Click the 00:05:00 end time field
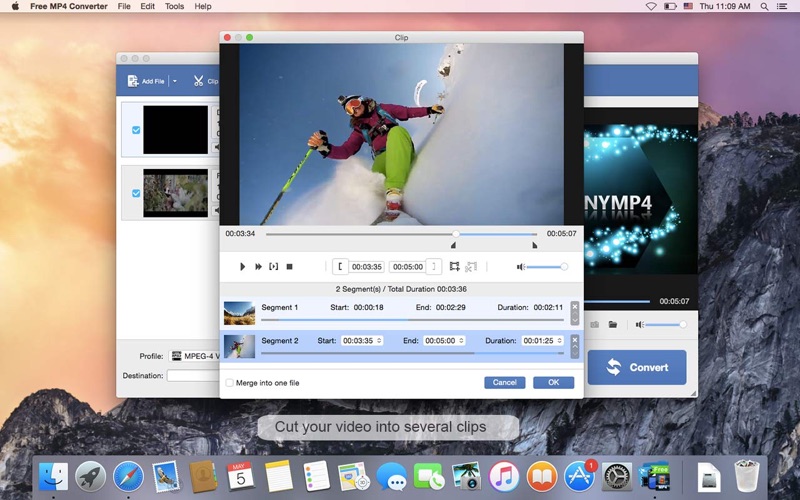800x500 pixels. pos(408,267)
